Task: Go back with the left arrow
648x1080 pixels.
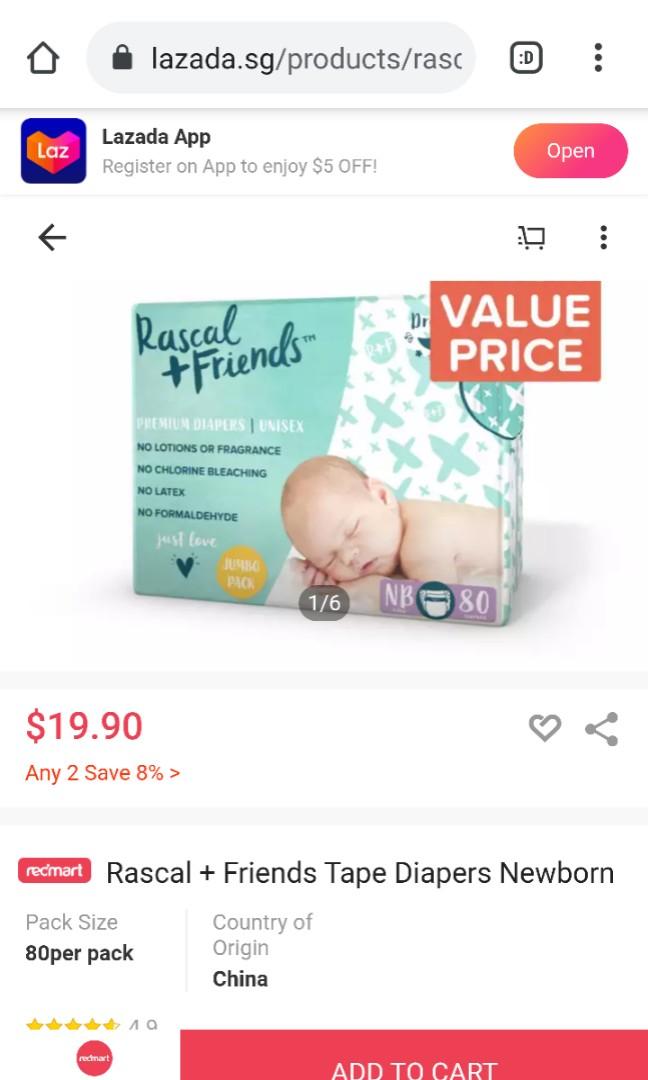Action: pos(52,238)
